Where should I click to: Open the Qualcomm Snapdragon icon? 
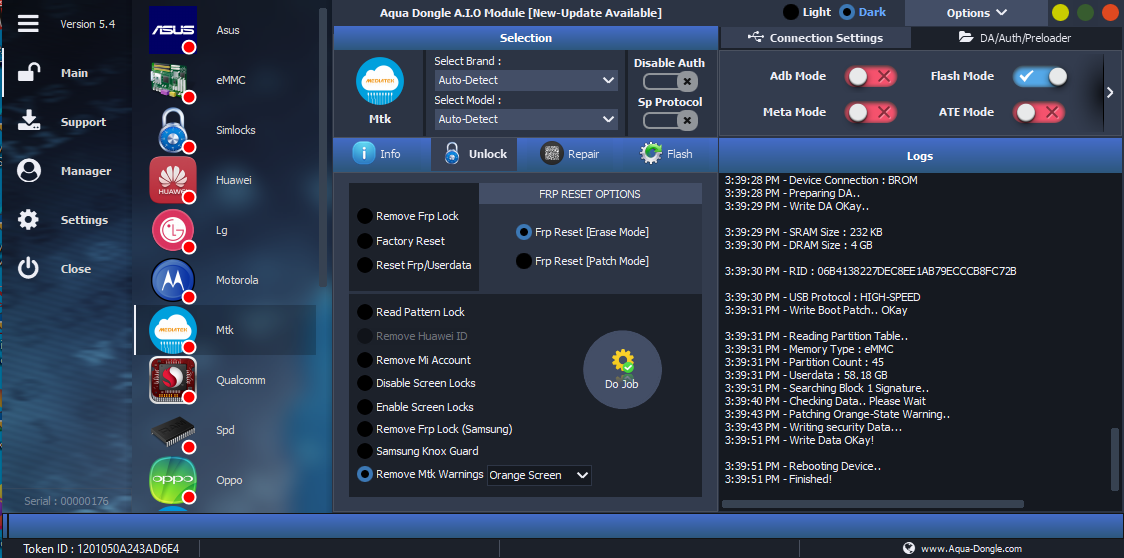173,380
